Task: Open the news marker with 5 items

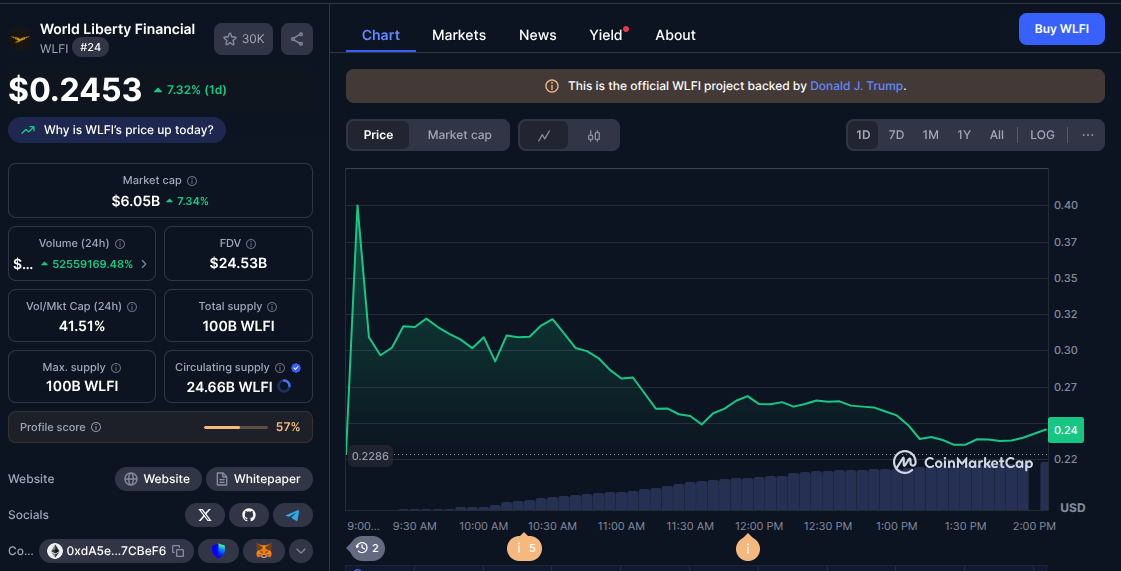Action: tap(524, 548)
